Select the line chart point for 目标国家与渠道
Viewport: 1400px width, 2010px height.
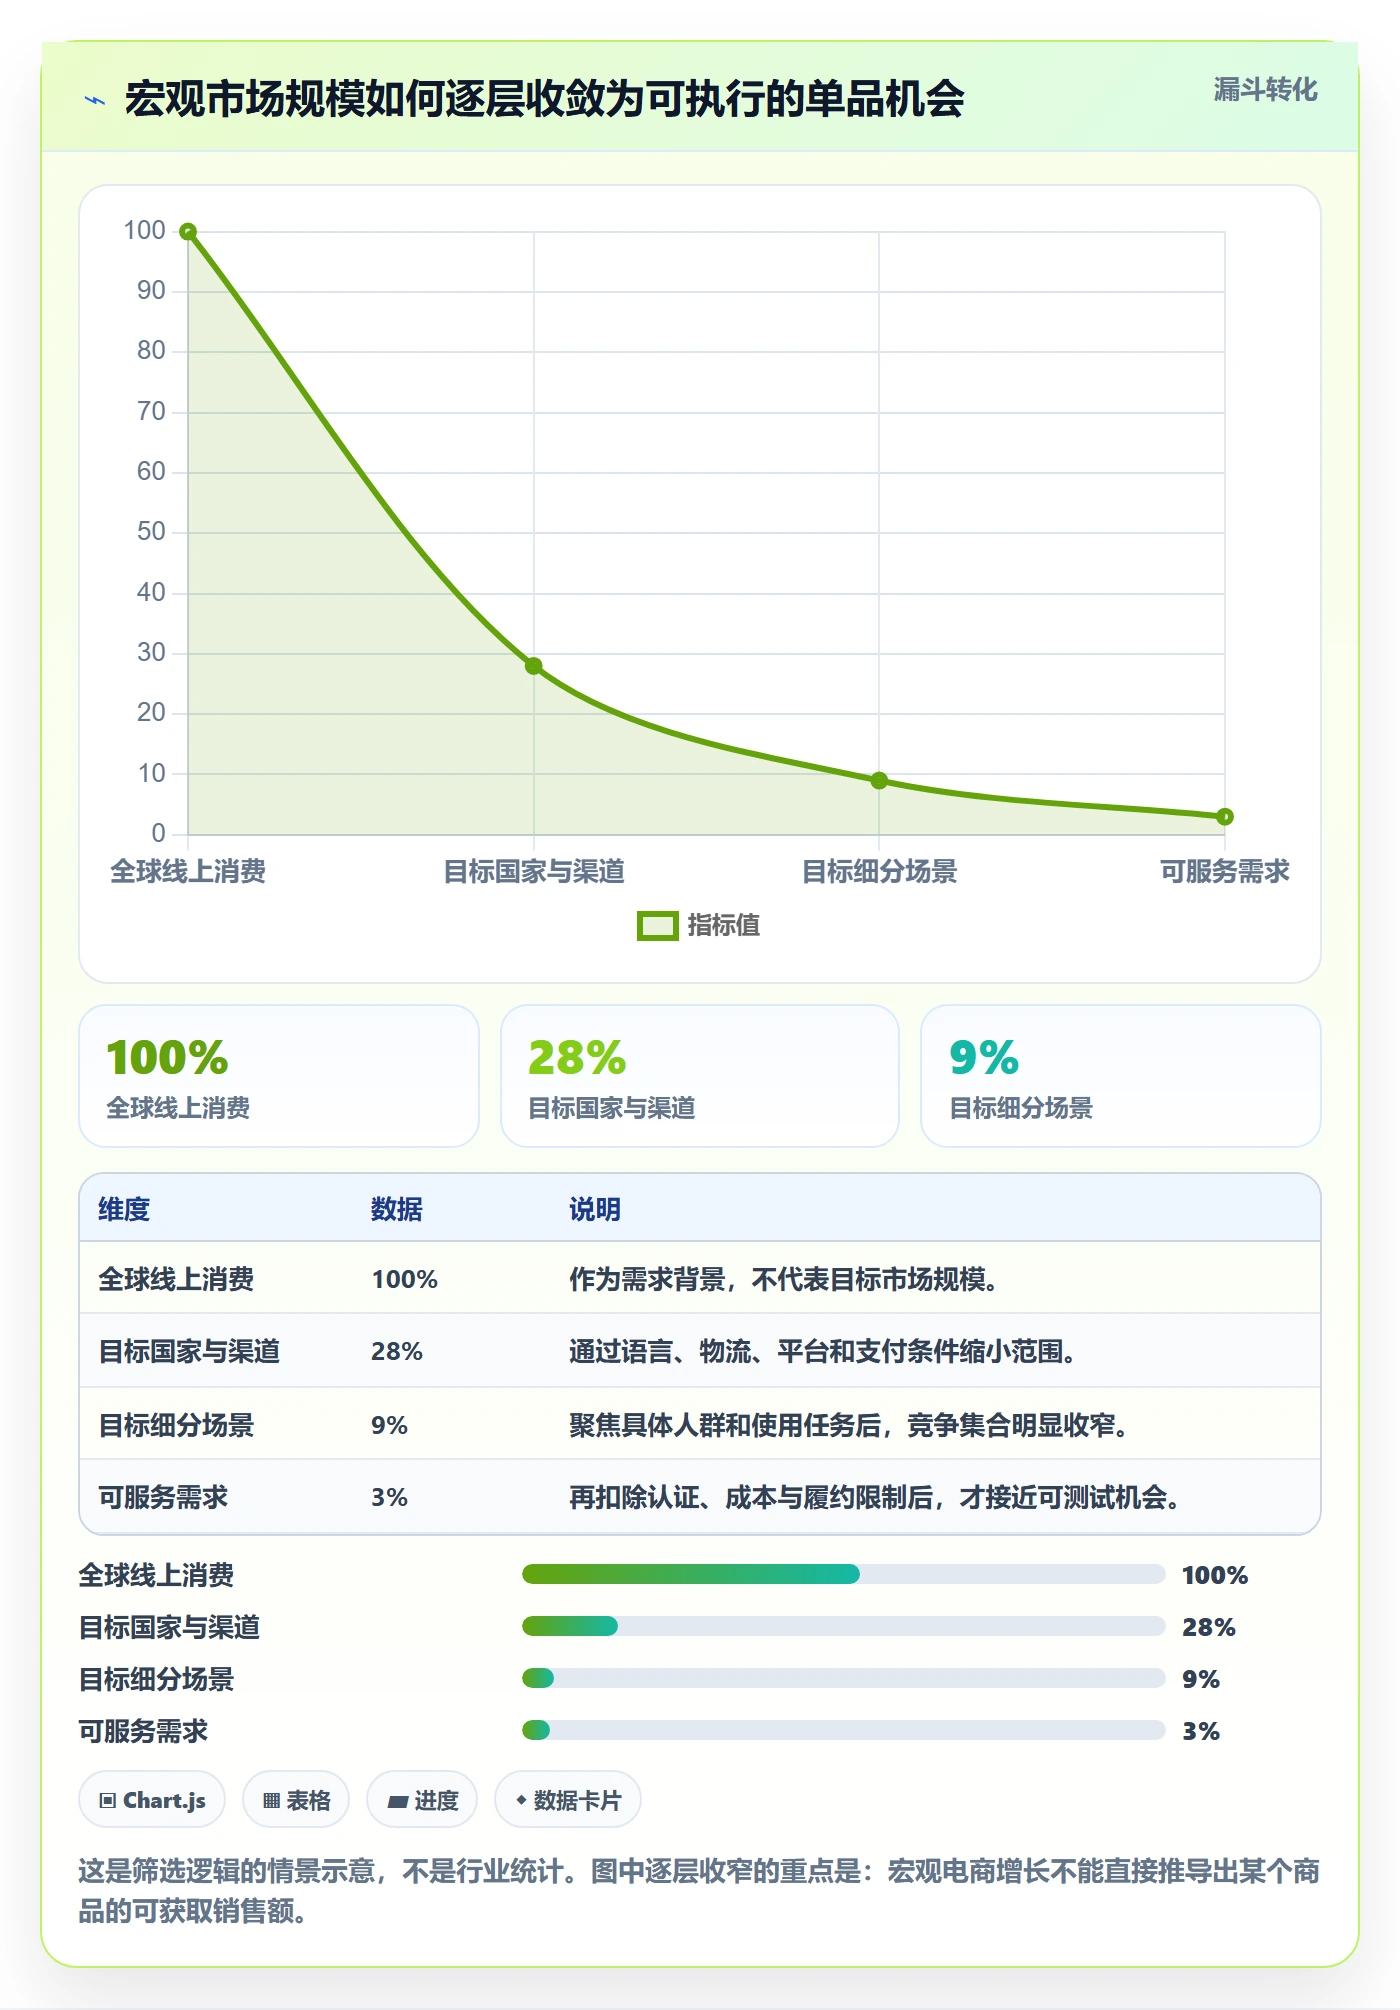coord(534,666)
